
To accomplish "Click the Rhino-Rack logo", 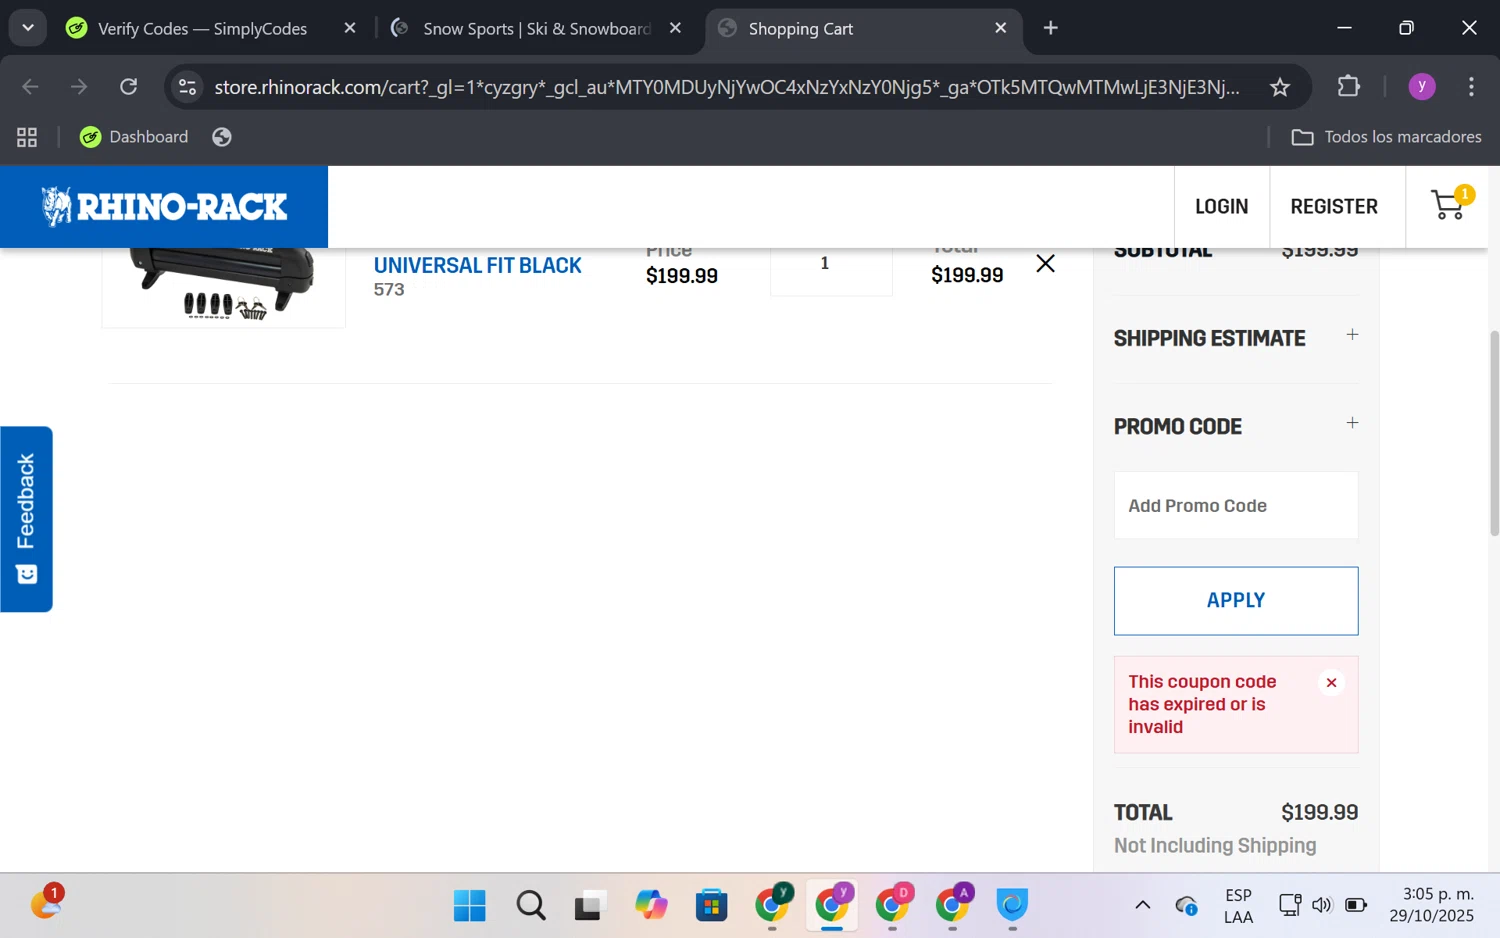I will (x=164, y=206).
